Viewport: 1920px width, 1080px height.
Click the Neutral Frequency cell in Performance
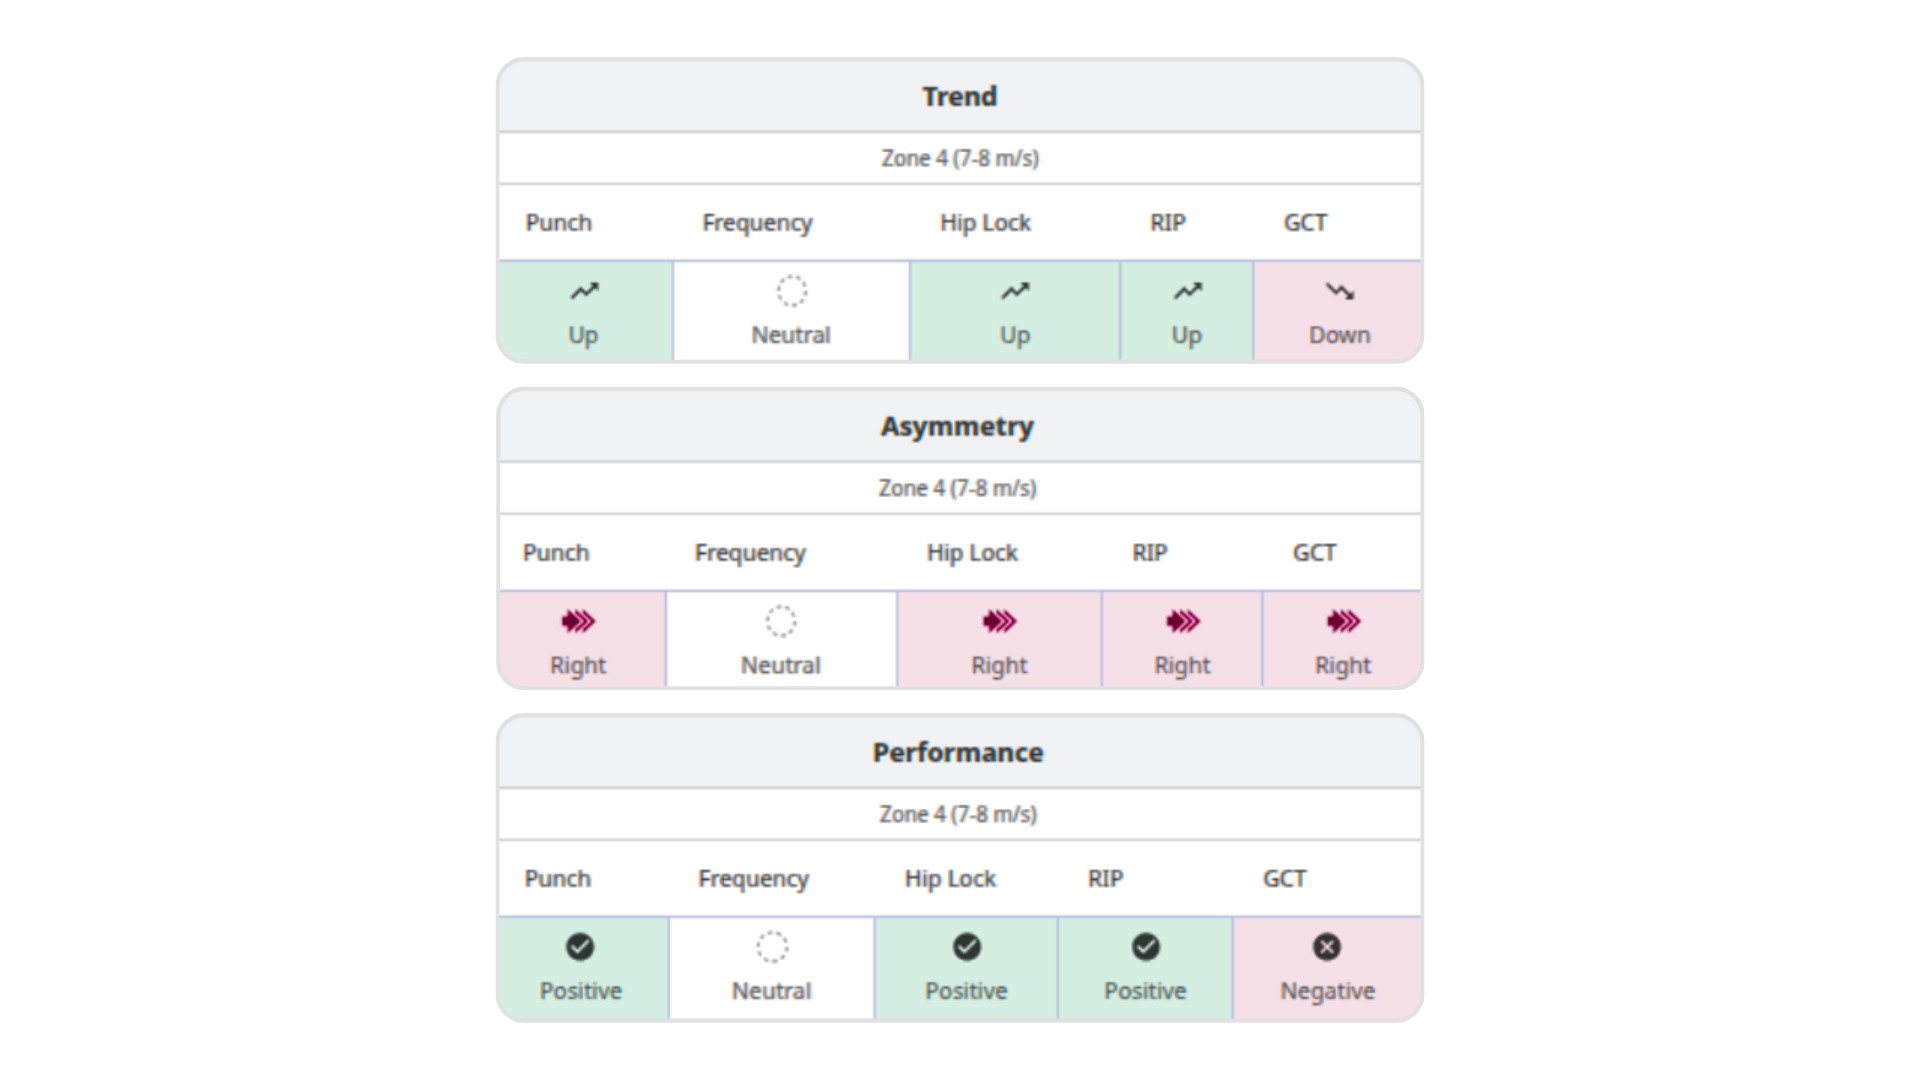click(x=771, y=968)
